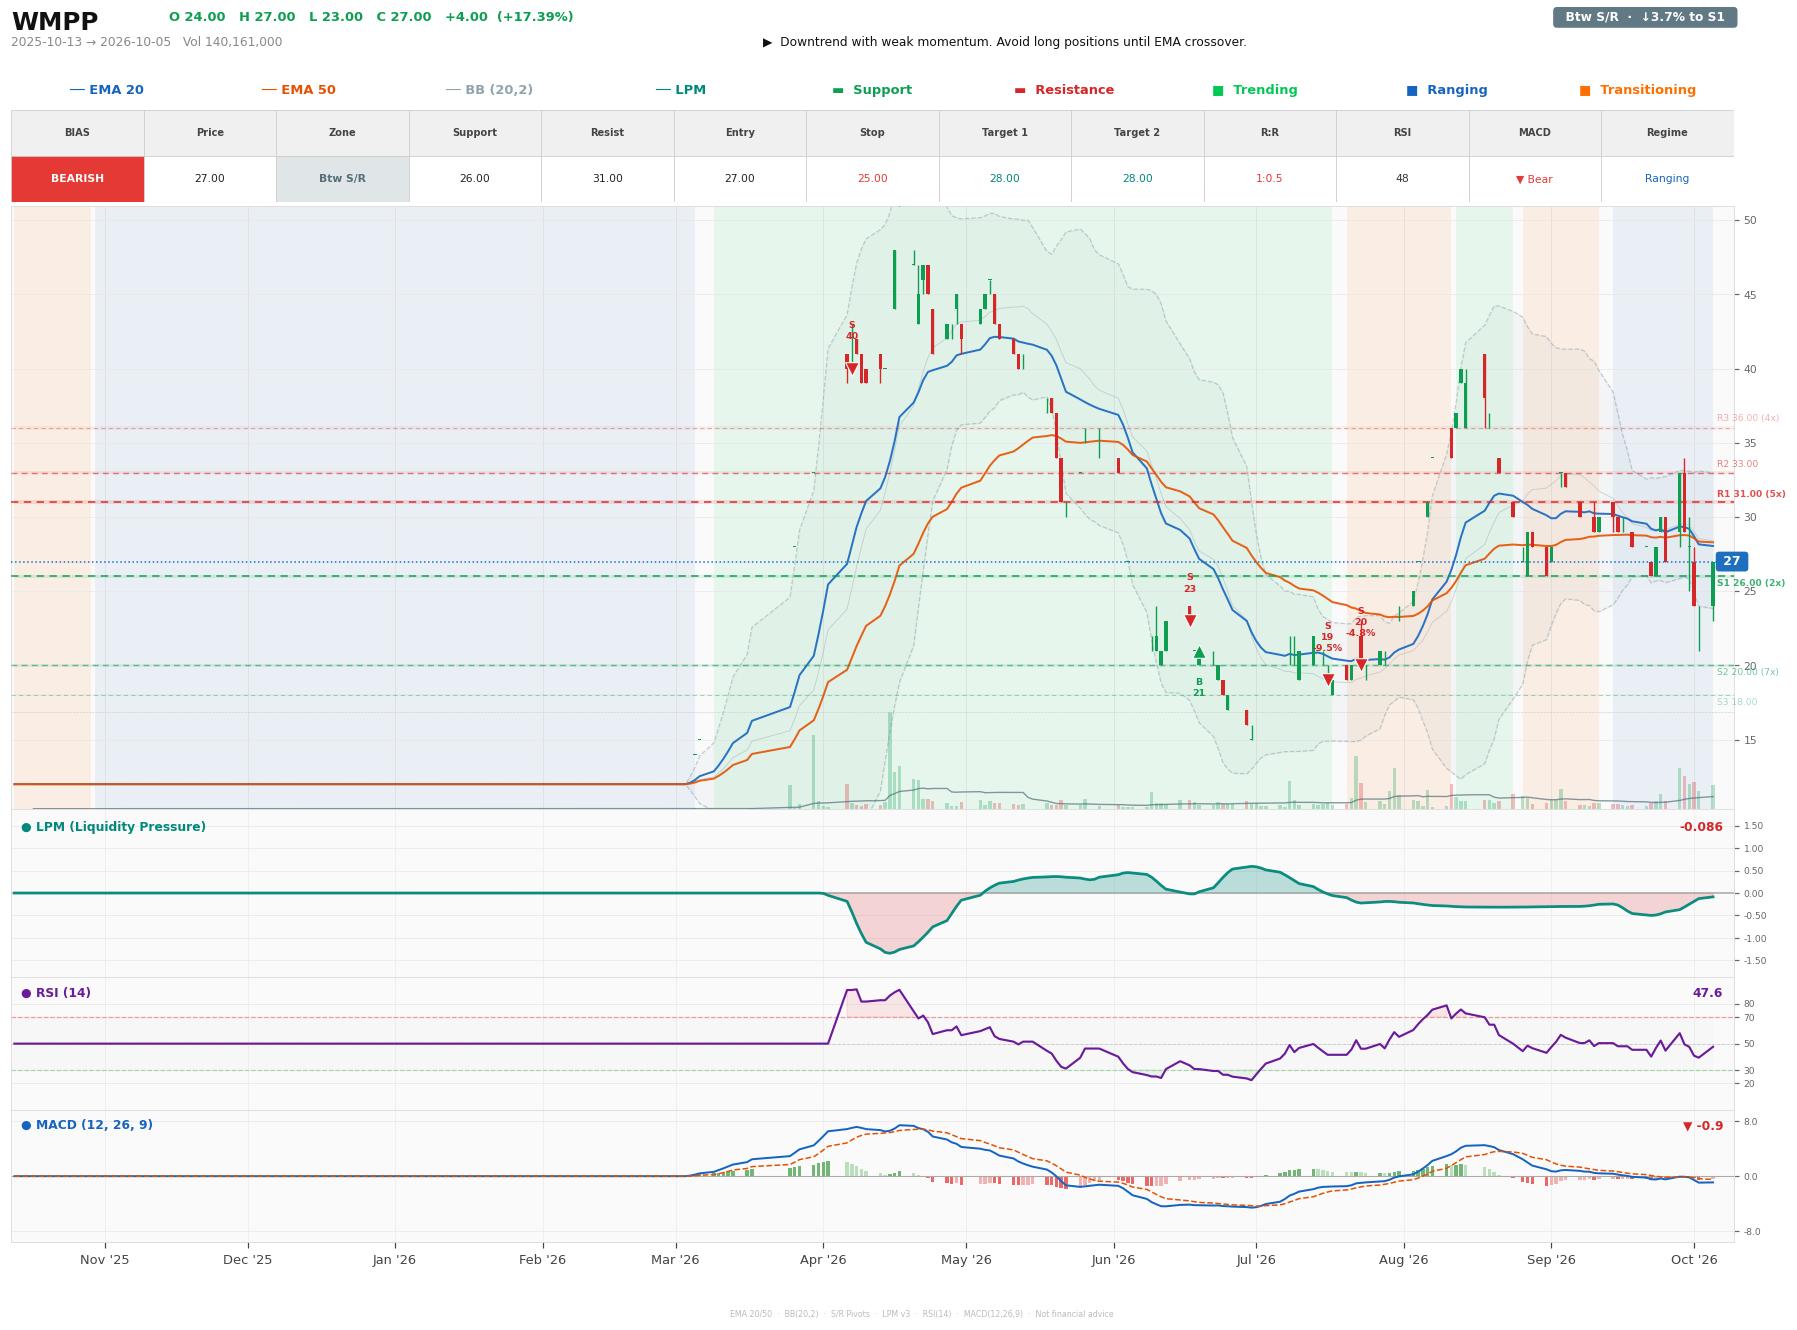This screenshot has width=1797, height=1330.
Task: Click the LPM reading -0.086
Action: coord(1701,827)
